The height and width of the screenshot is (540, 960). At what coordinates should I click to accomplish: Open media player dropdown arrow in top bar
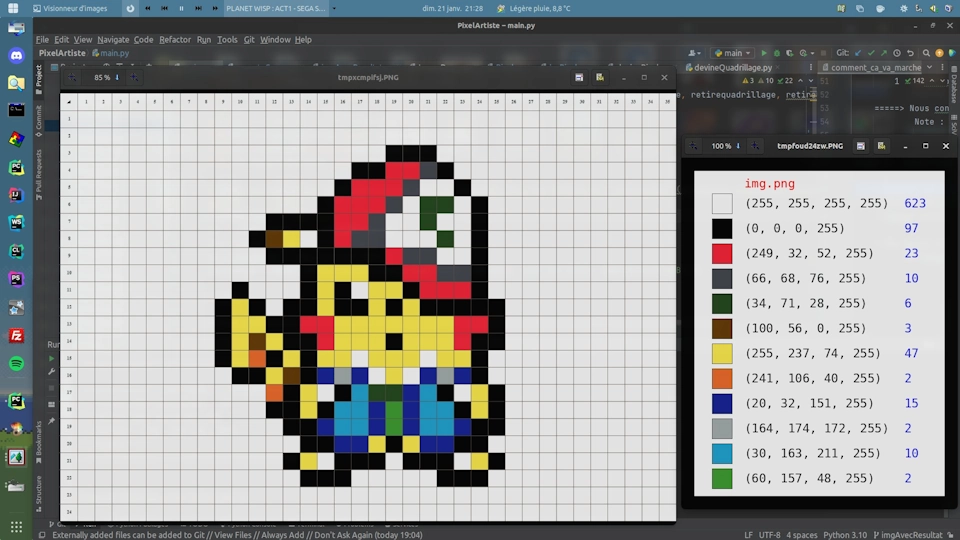coord(334,9)
